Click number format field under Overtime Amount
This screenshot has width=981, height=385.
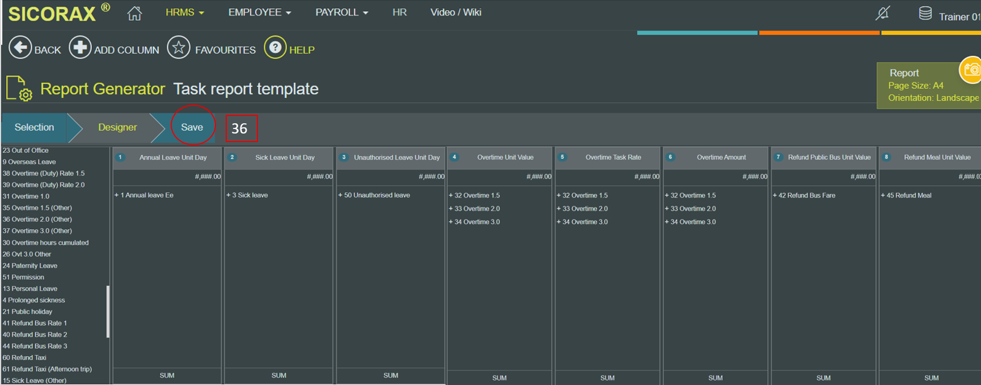pyautogui.click(x=715, y=177)
